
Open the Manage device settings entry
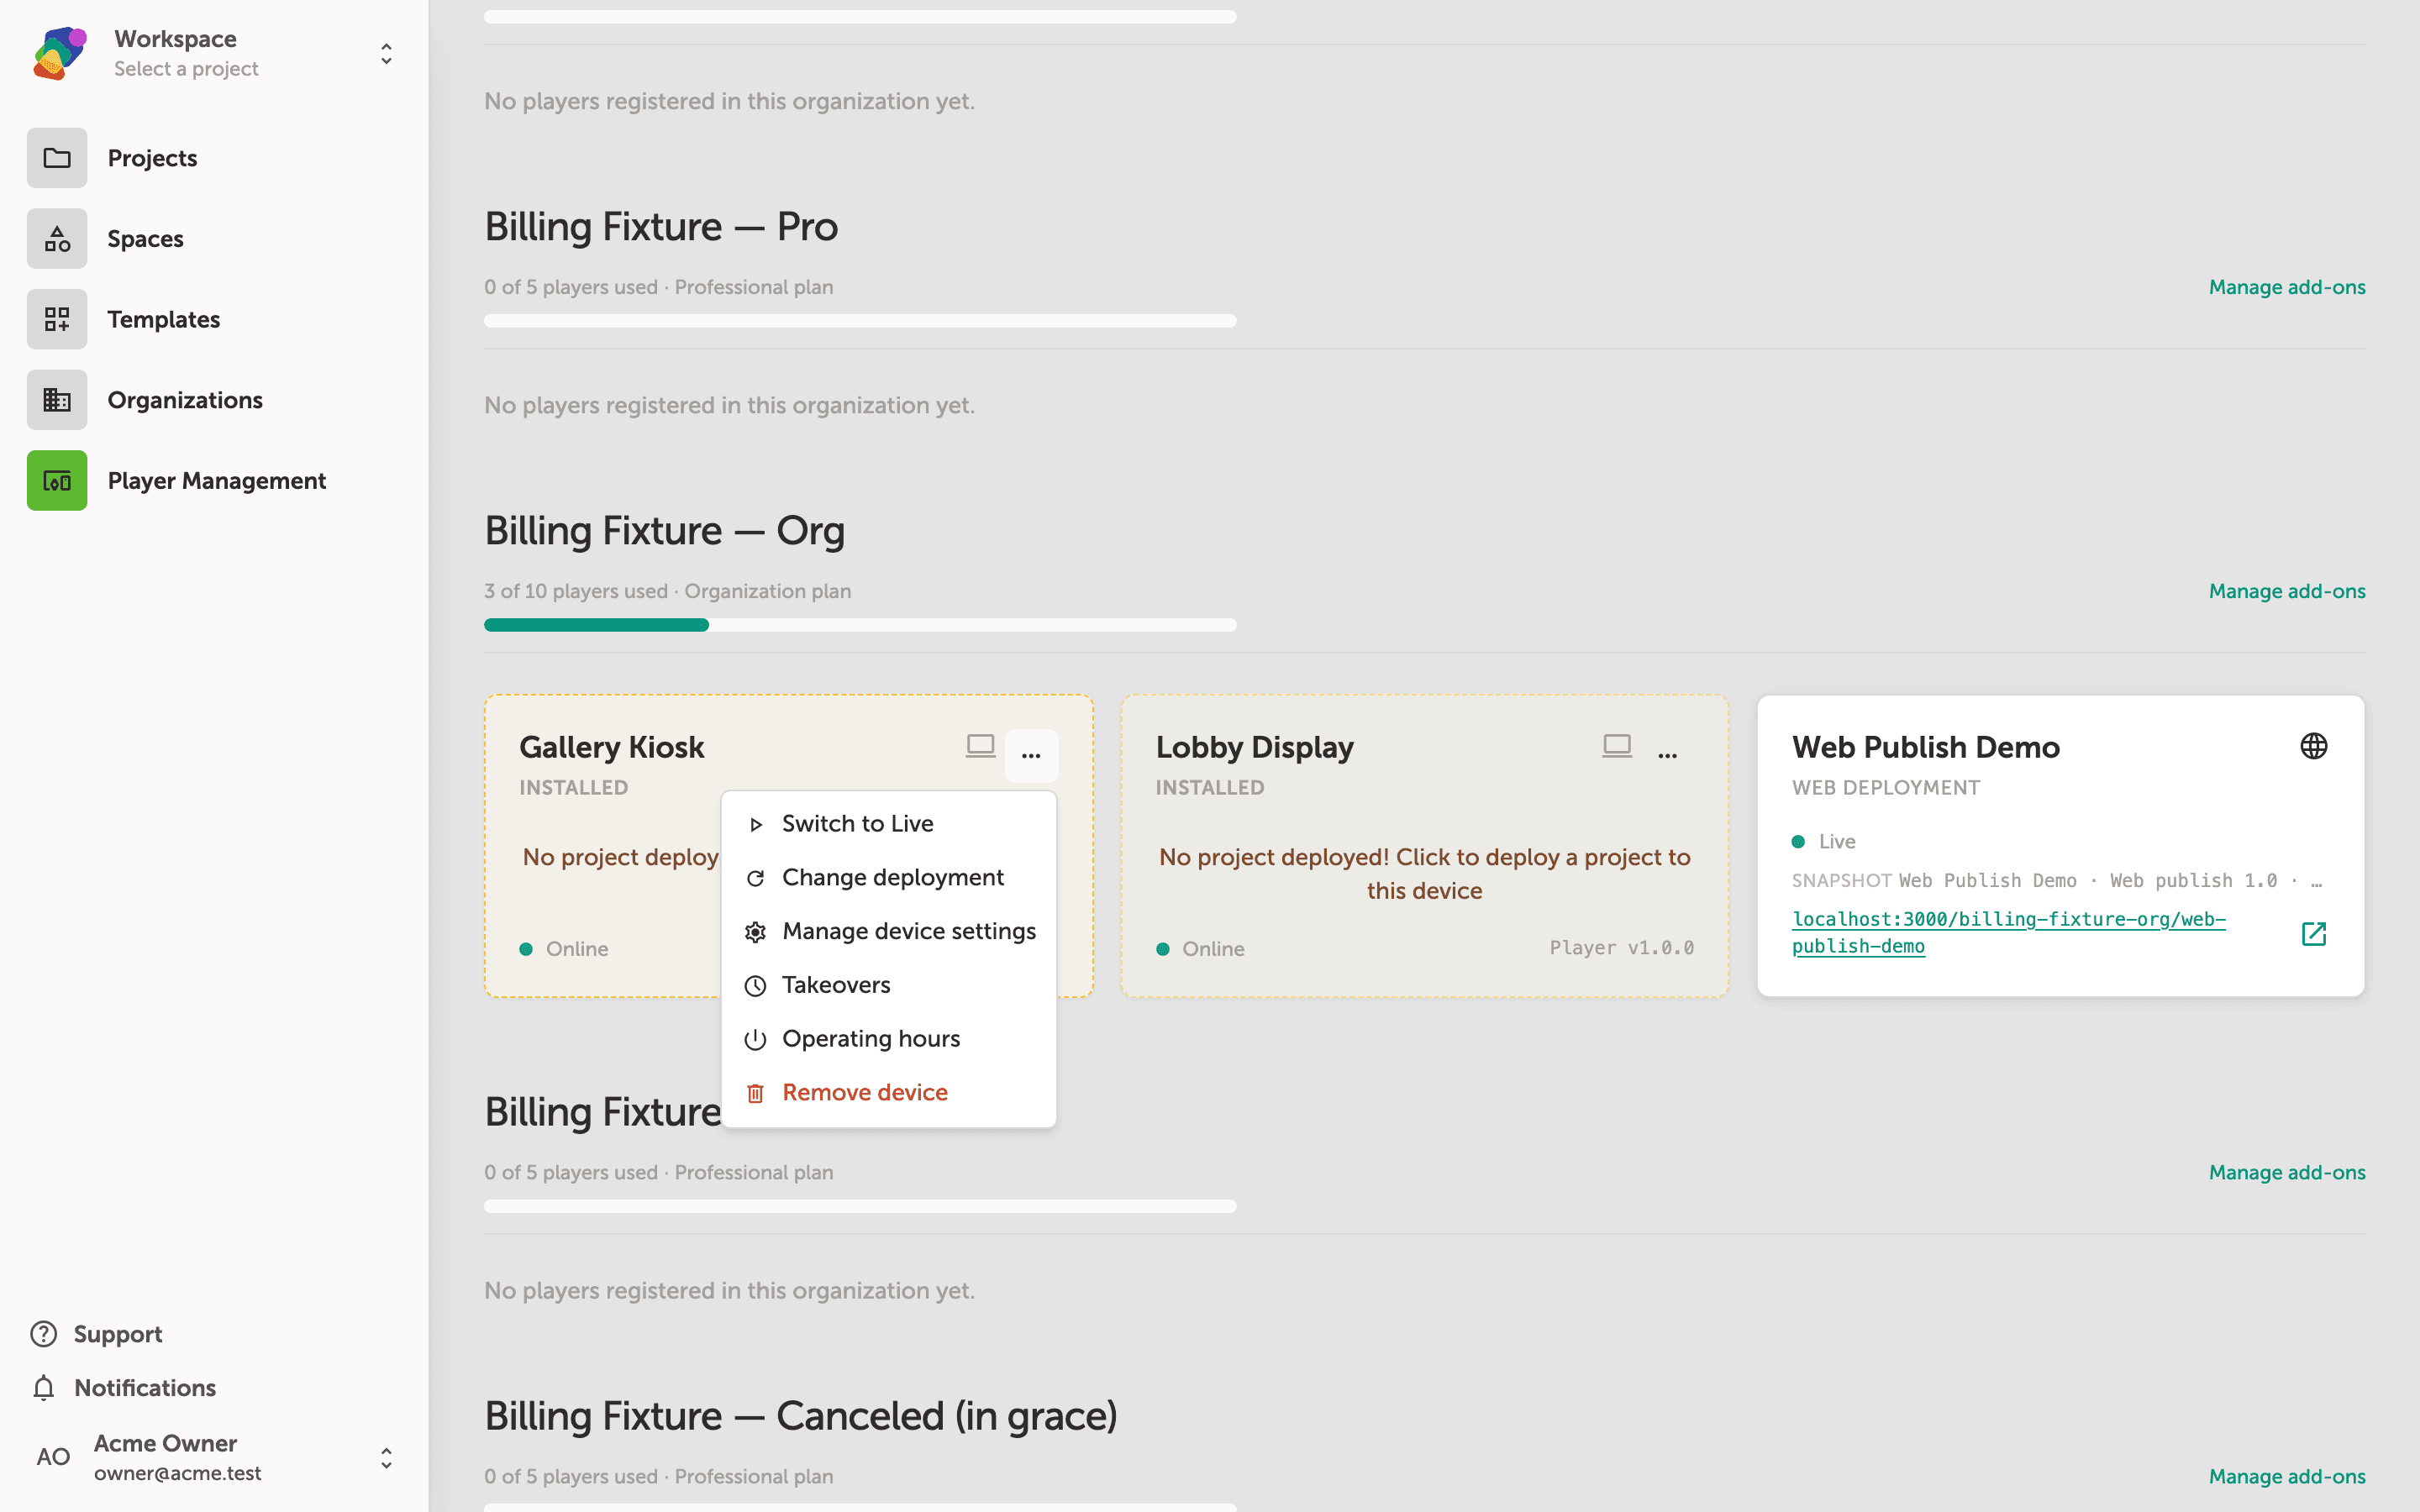(x=889, y=932)
